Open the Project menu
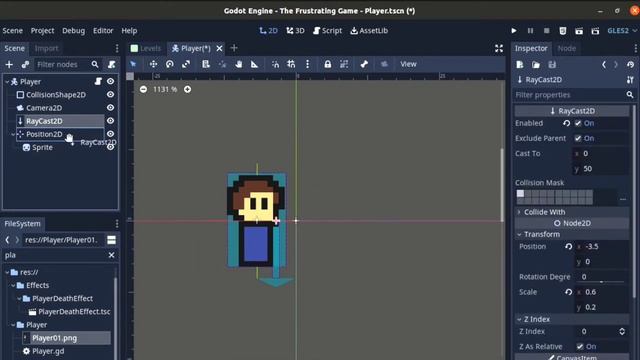This screenshot has height=360, width=640. pos(42,31)
